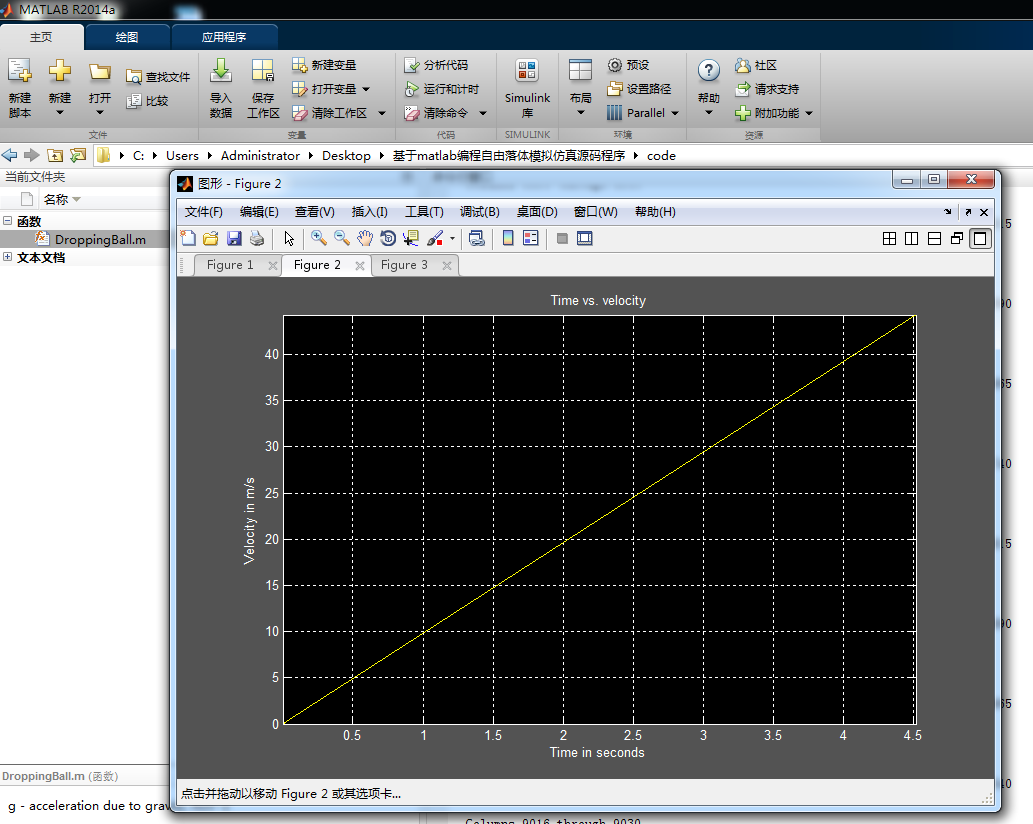Activate the Zoom In tool
1033x824 pixels.
click(x=319, y=238)
